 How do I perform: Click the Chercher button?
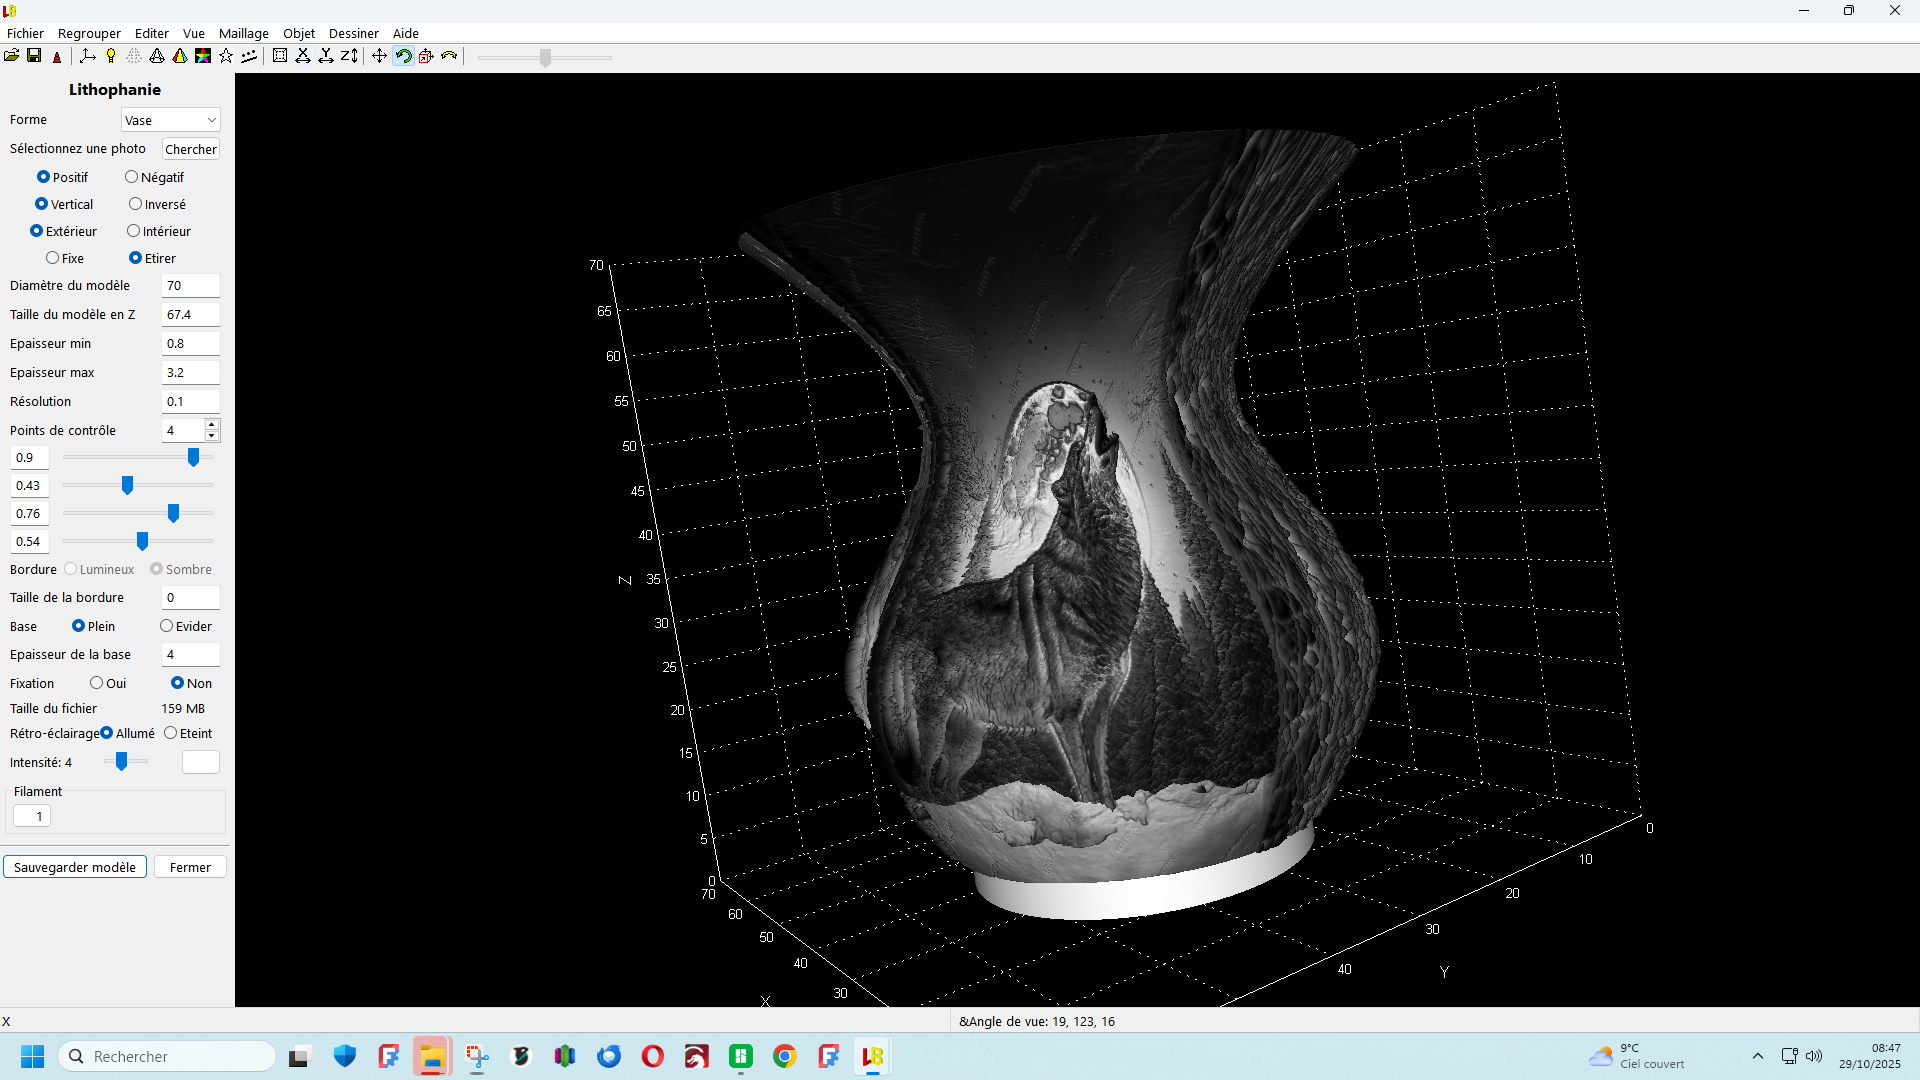[190, 149]
